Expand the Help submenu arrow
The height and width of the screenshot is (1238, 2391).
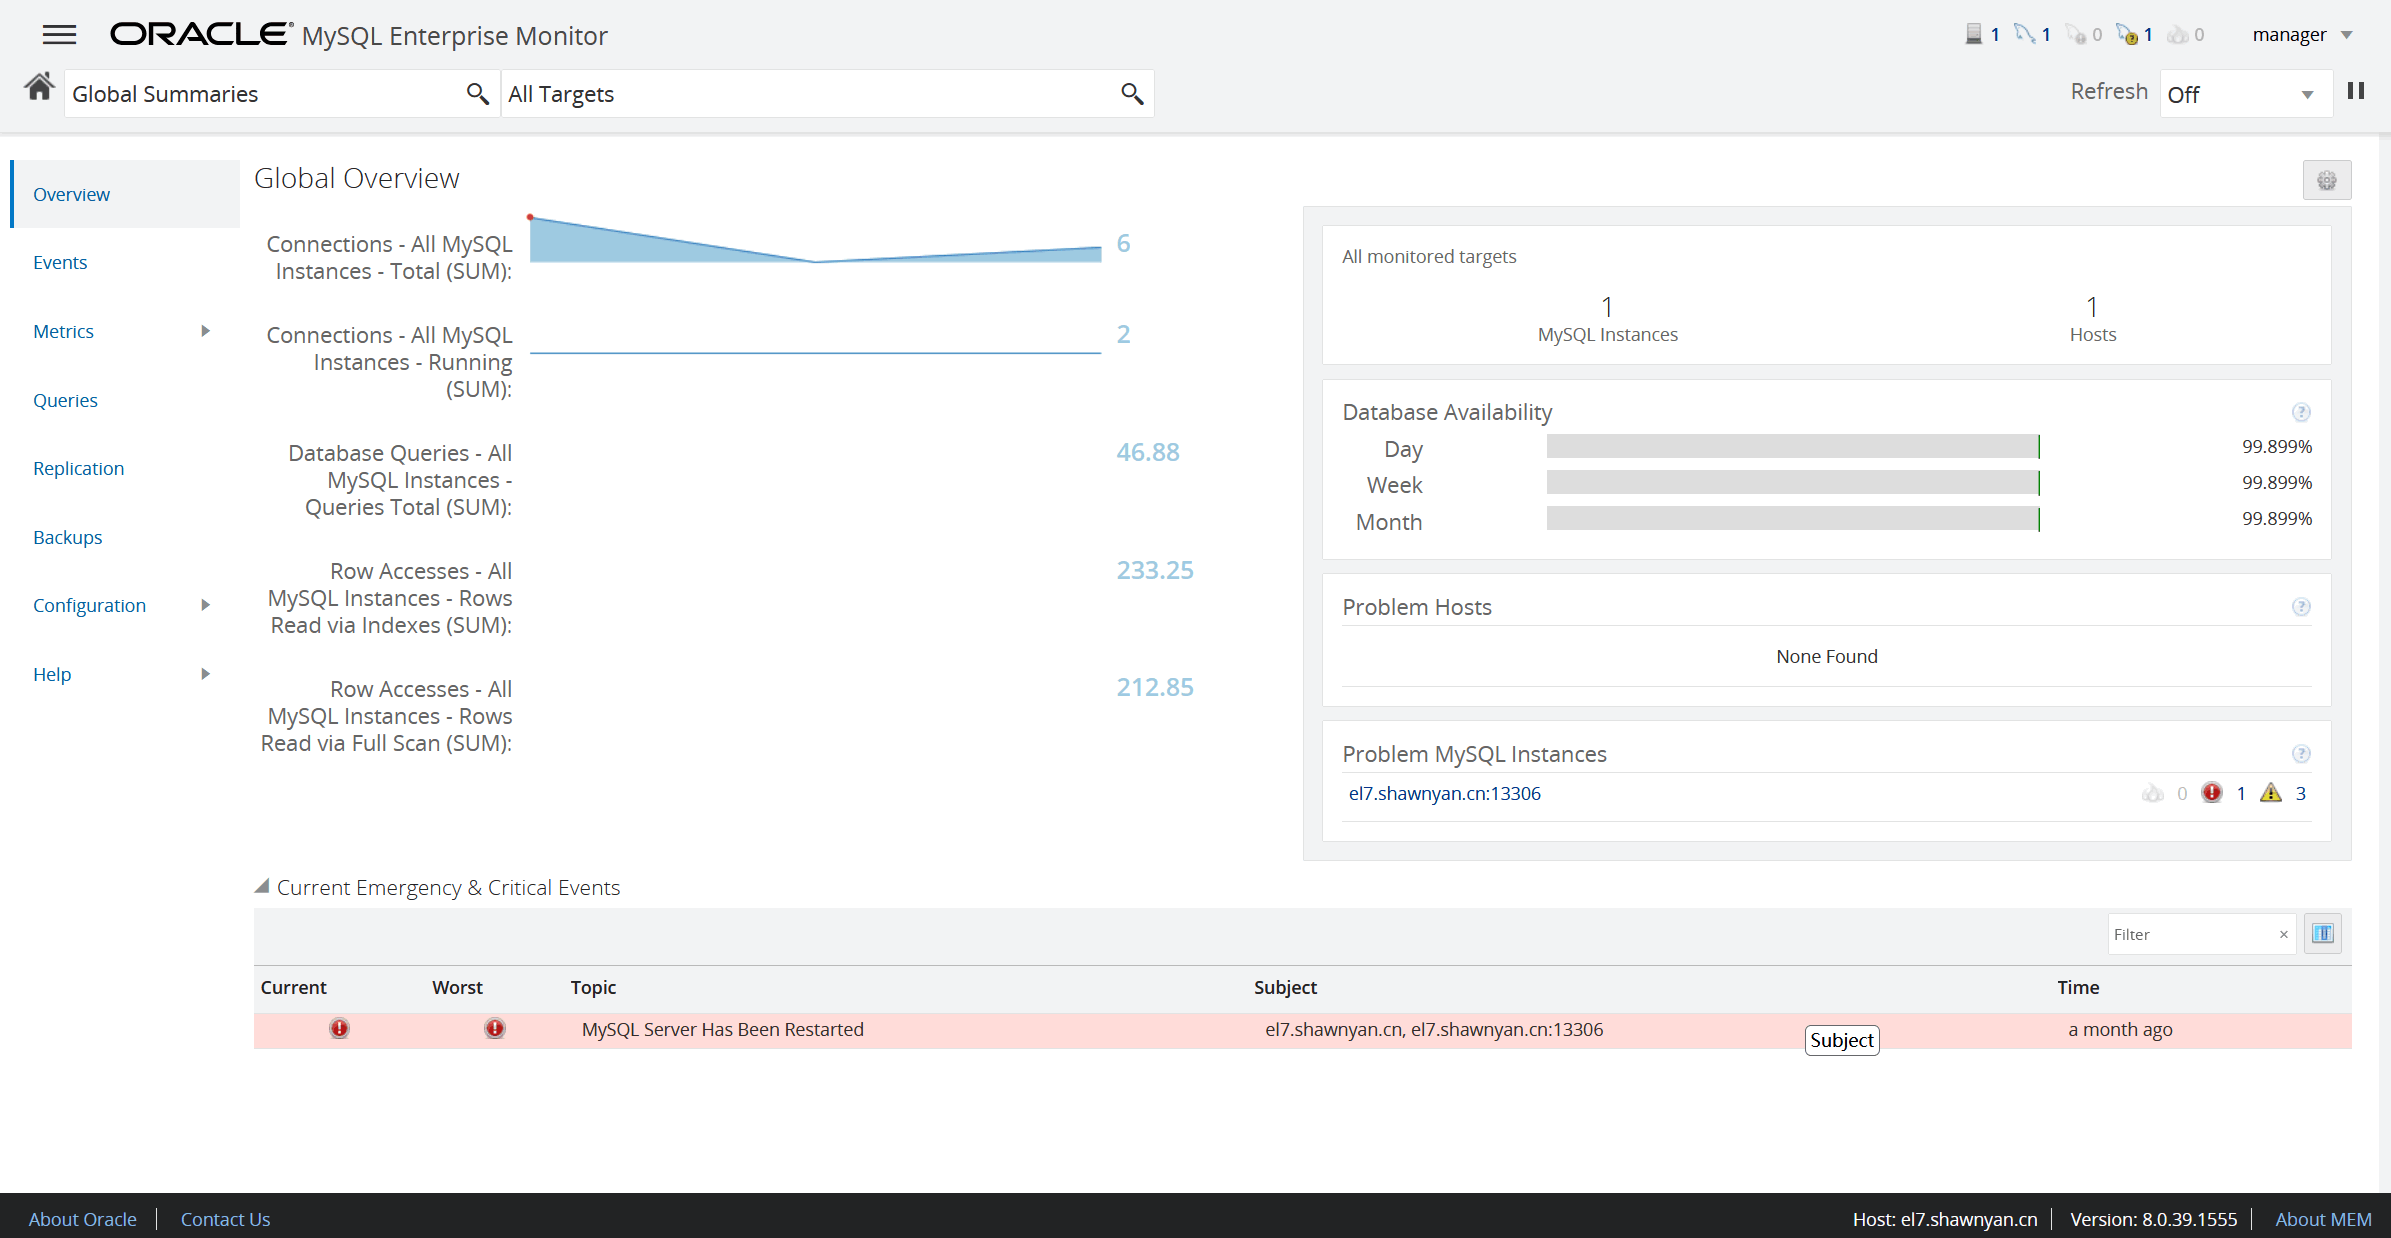(x=205, y=674)
